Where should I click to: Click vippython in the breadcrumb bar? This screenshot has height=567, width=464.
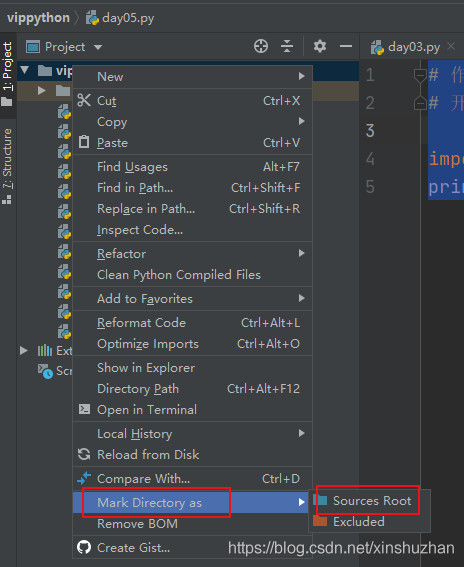(x=38, y=17)
